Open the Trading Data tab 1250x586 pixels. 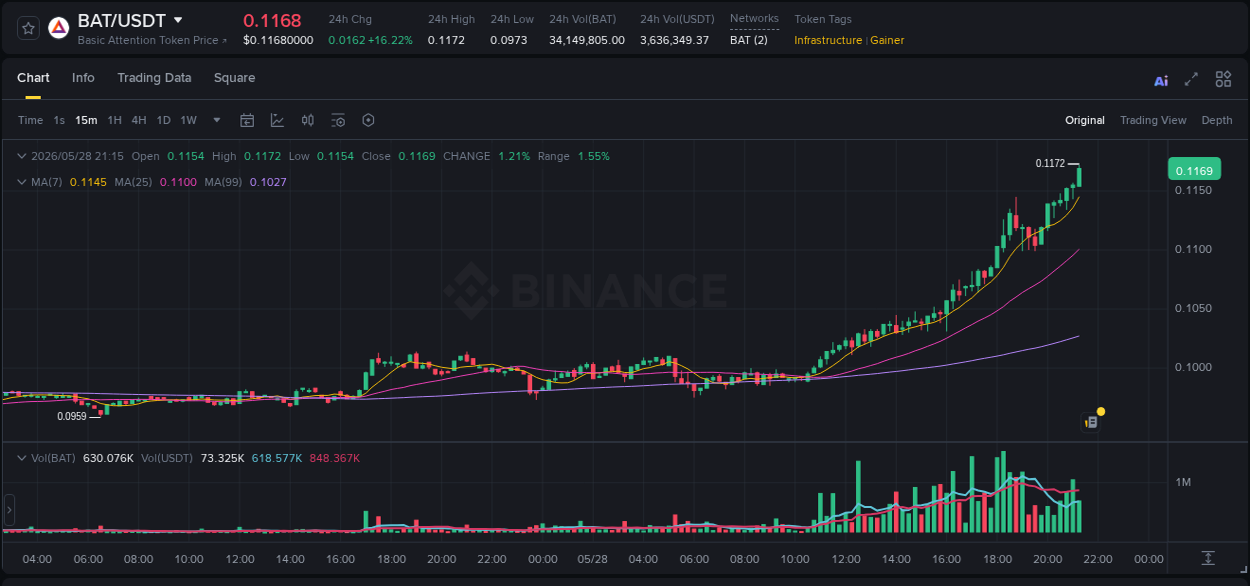click(154, 78)
